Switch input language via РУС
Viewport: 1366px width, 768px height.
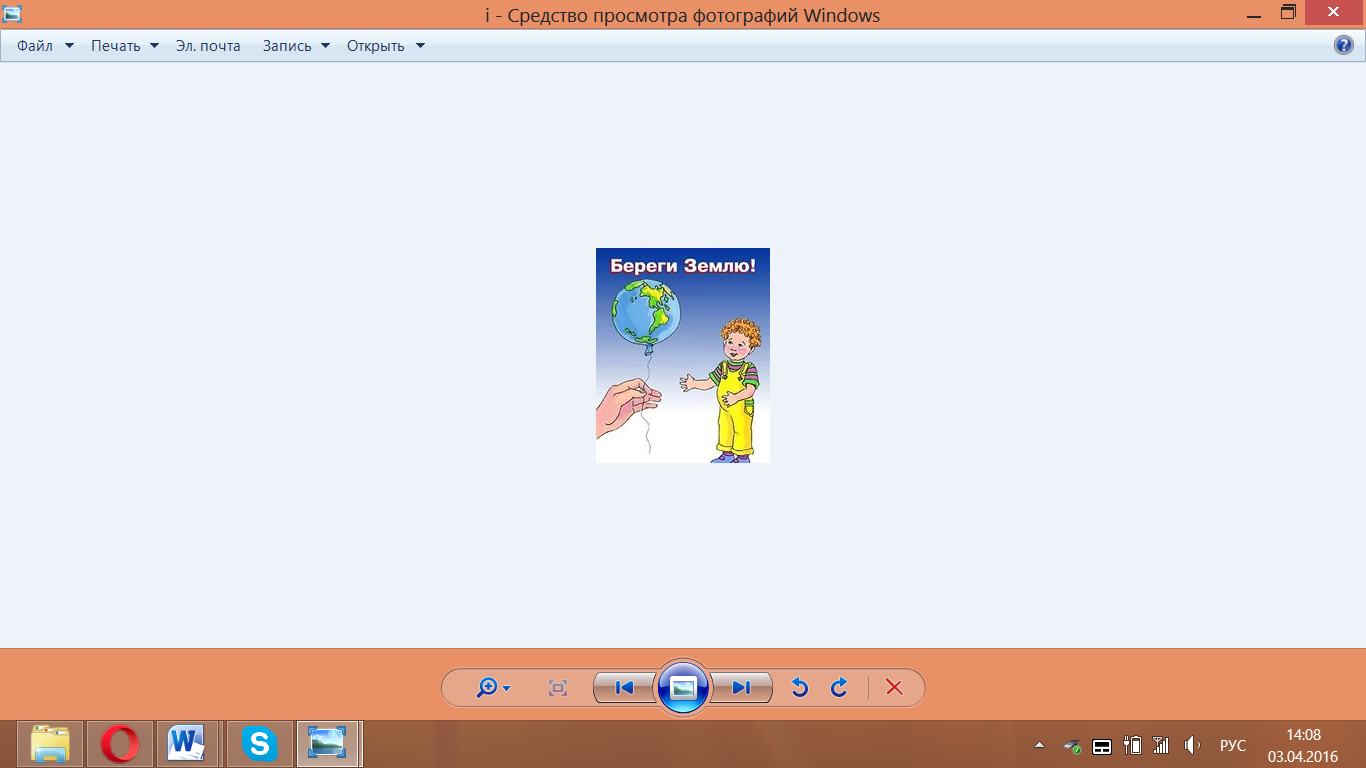pyautogui.click(x=1233, y=746)
